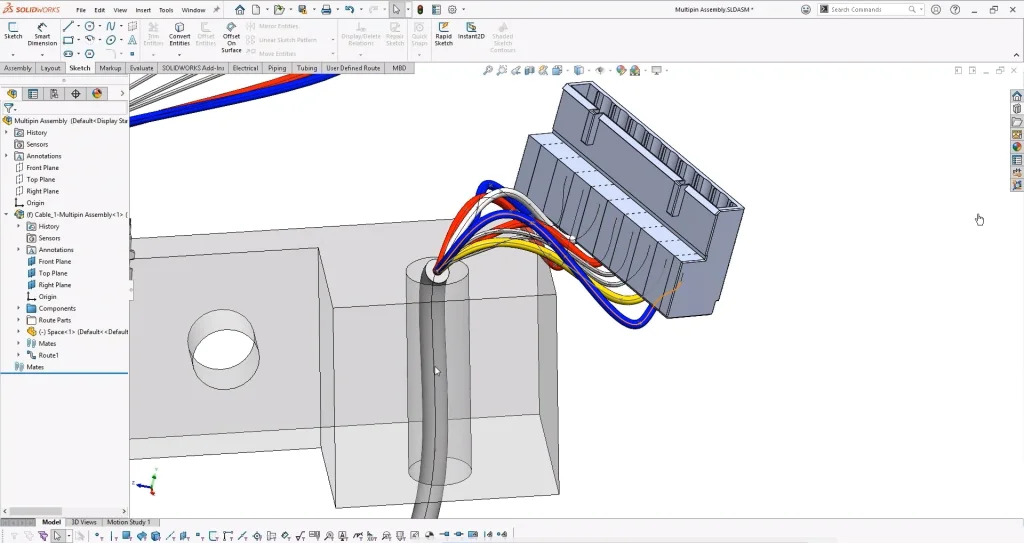This screenshot has width=1024, height=543.
Task: Open the Instant2D tool
Action: pos(471,31)
